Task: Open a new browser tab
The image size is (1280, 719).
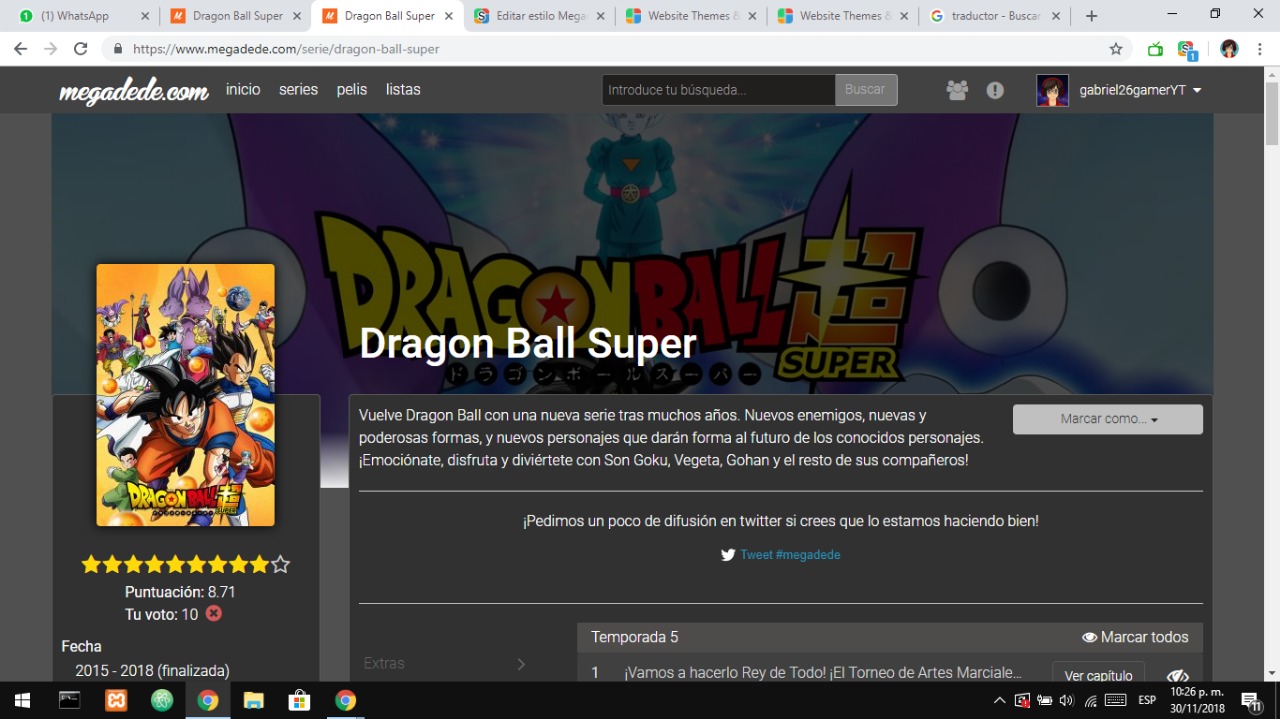Action: (x=1091, y=16)
